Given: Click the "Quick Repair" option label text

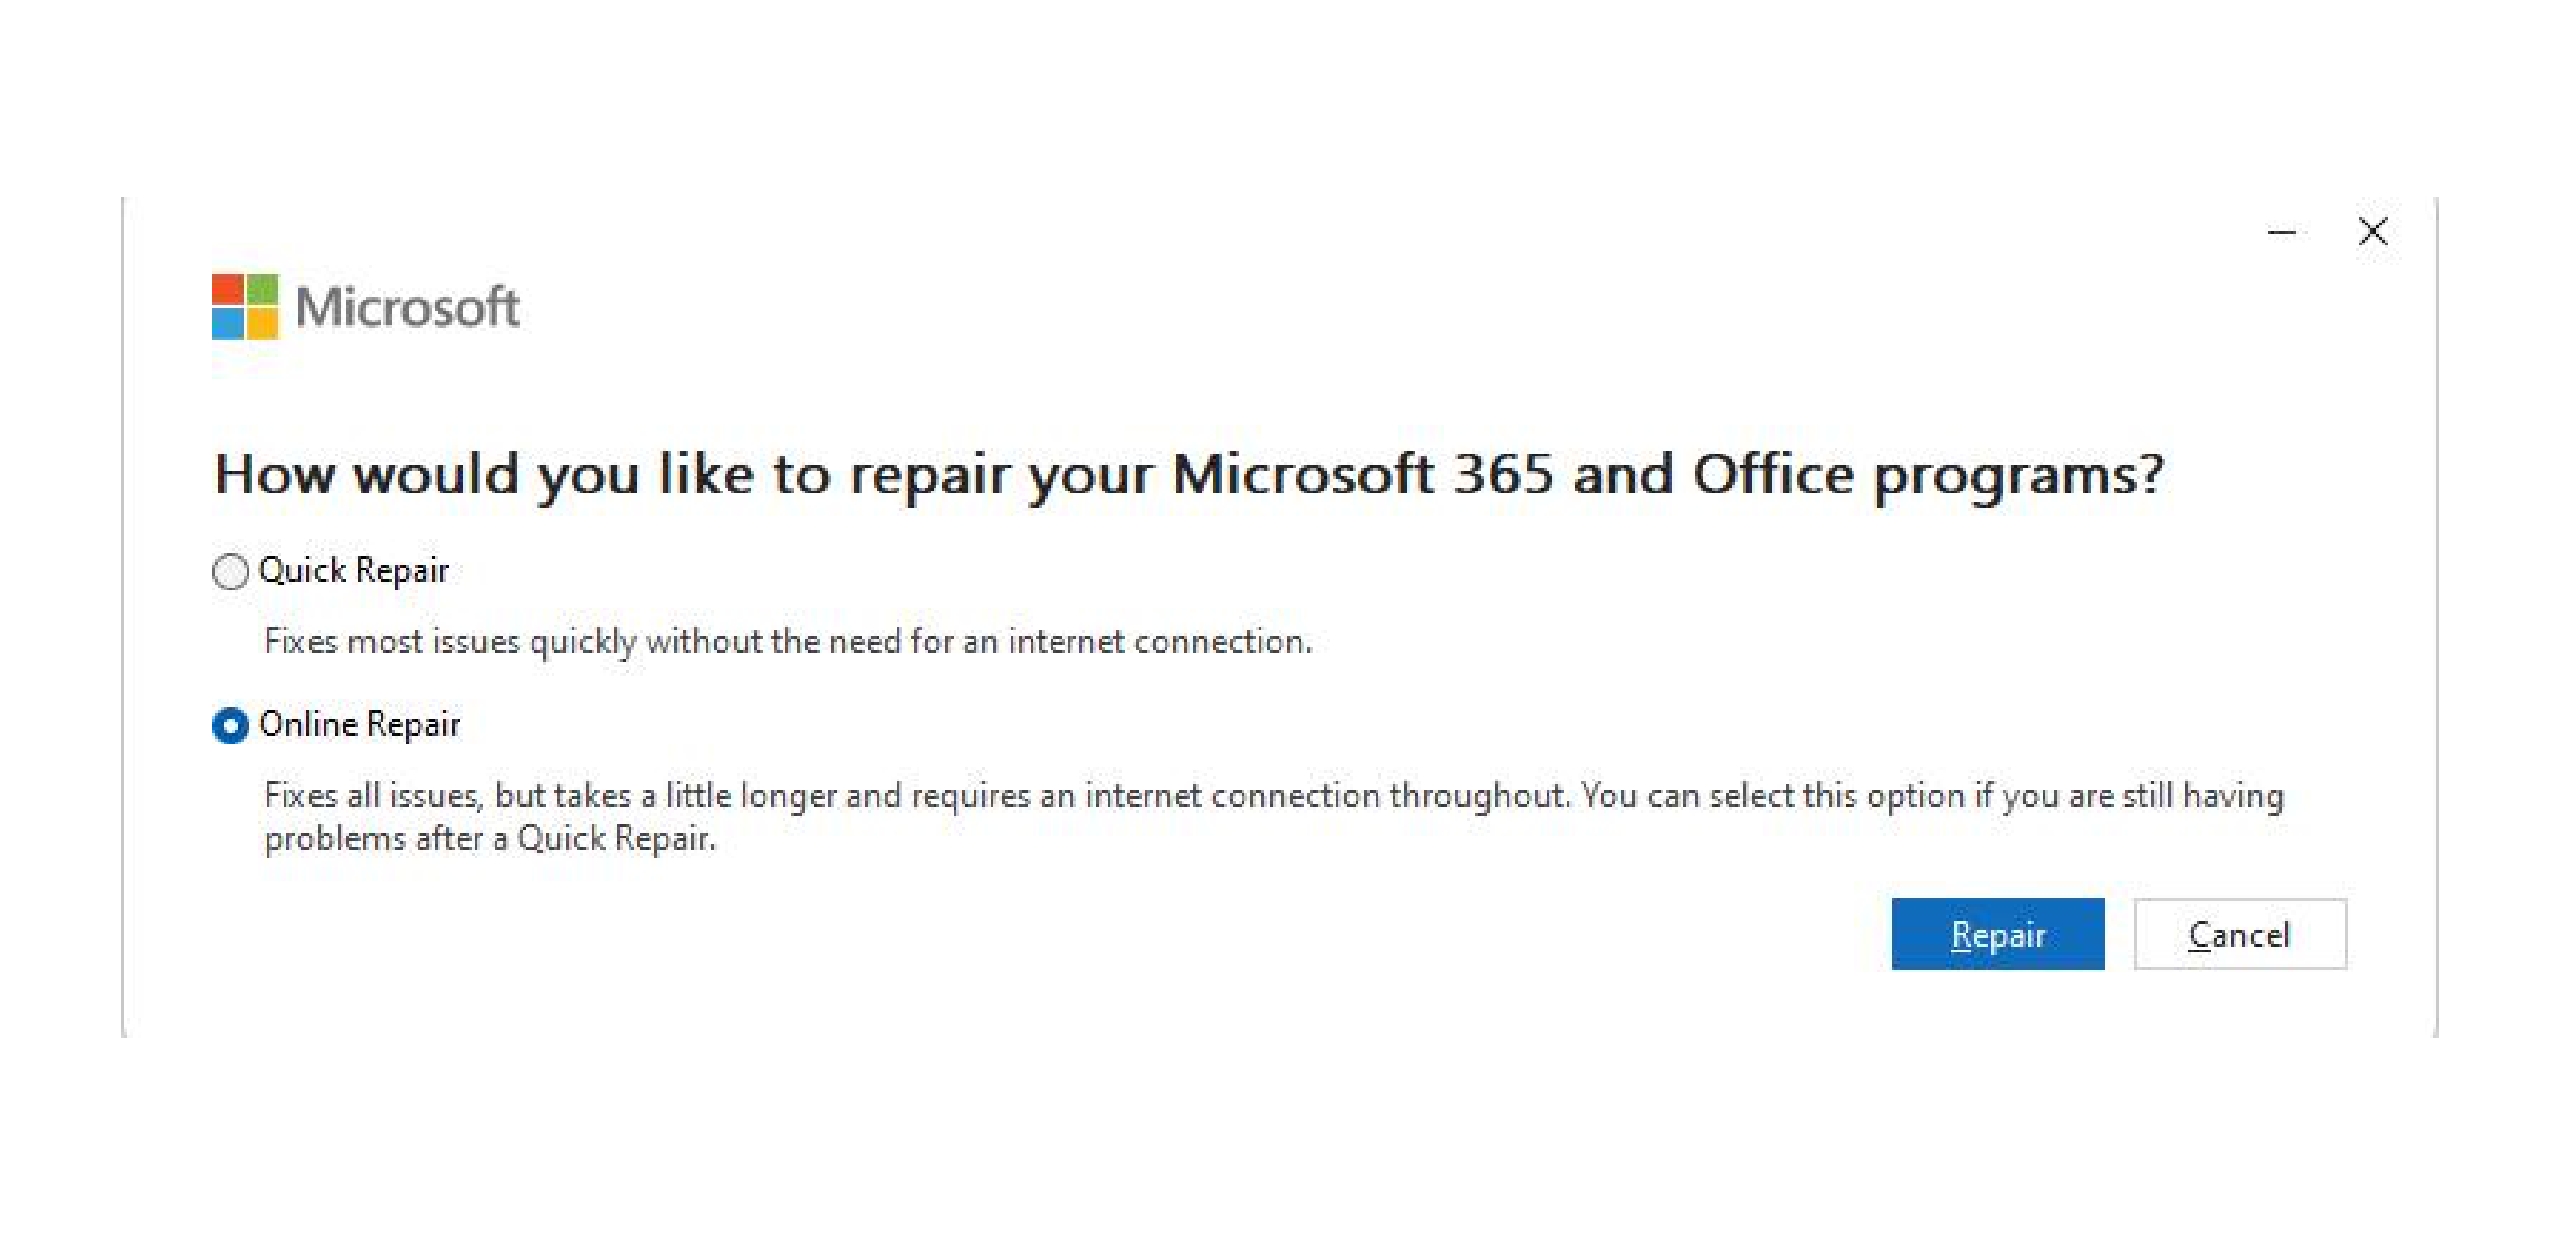Looking at the screenshot, I should [353, 571].
